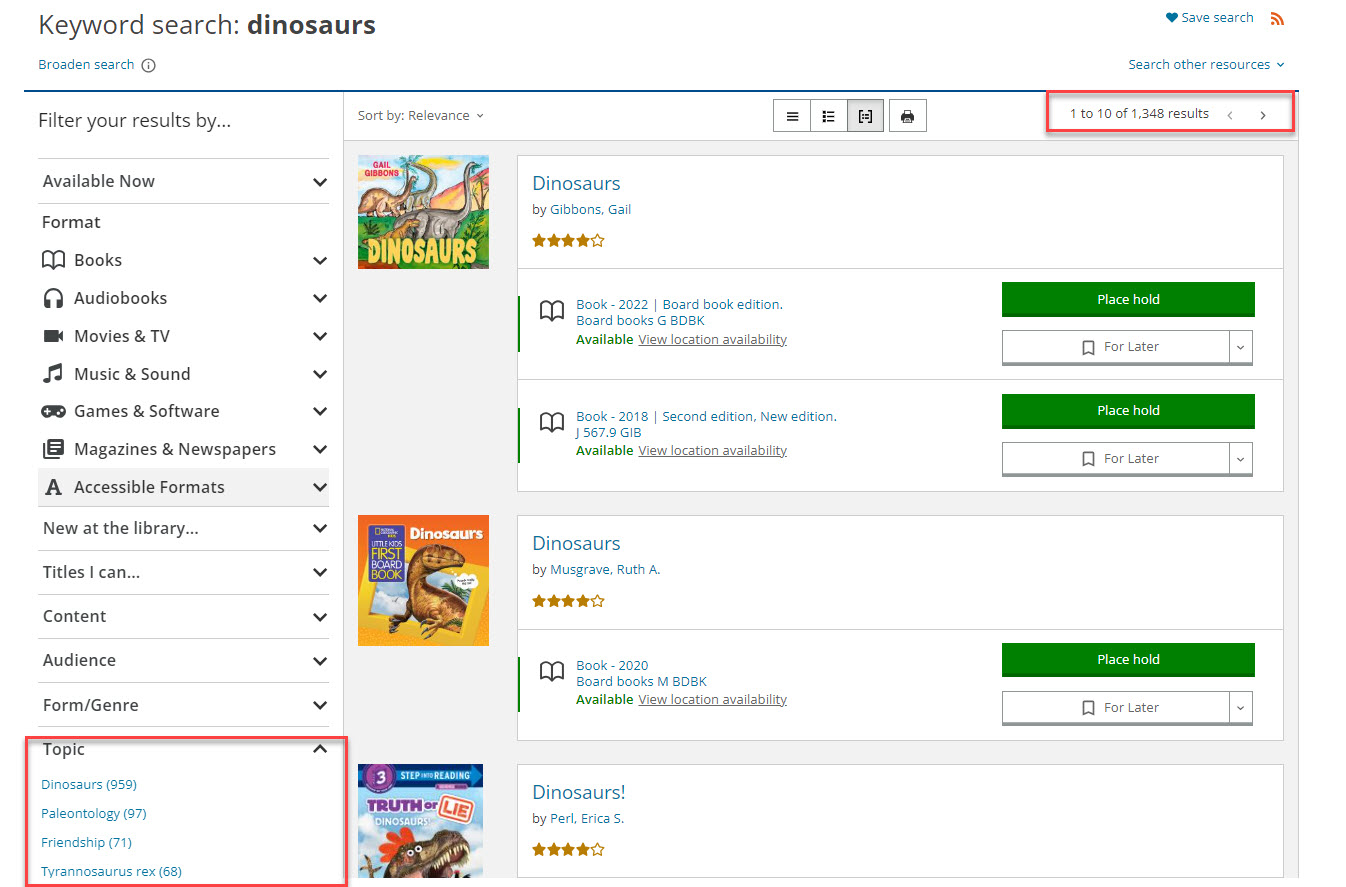The width and height of the screenshot is (1346, 887).
Task: Open the Search other resources dropdown
Action: tap(1206, 65)
